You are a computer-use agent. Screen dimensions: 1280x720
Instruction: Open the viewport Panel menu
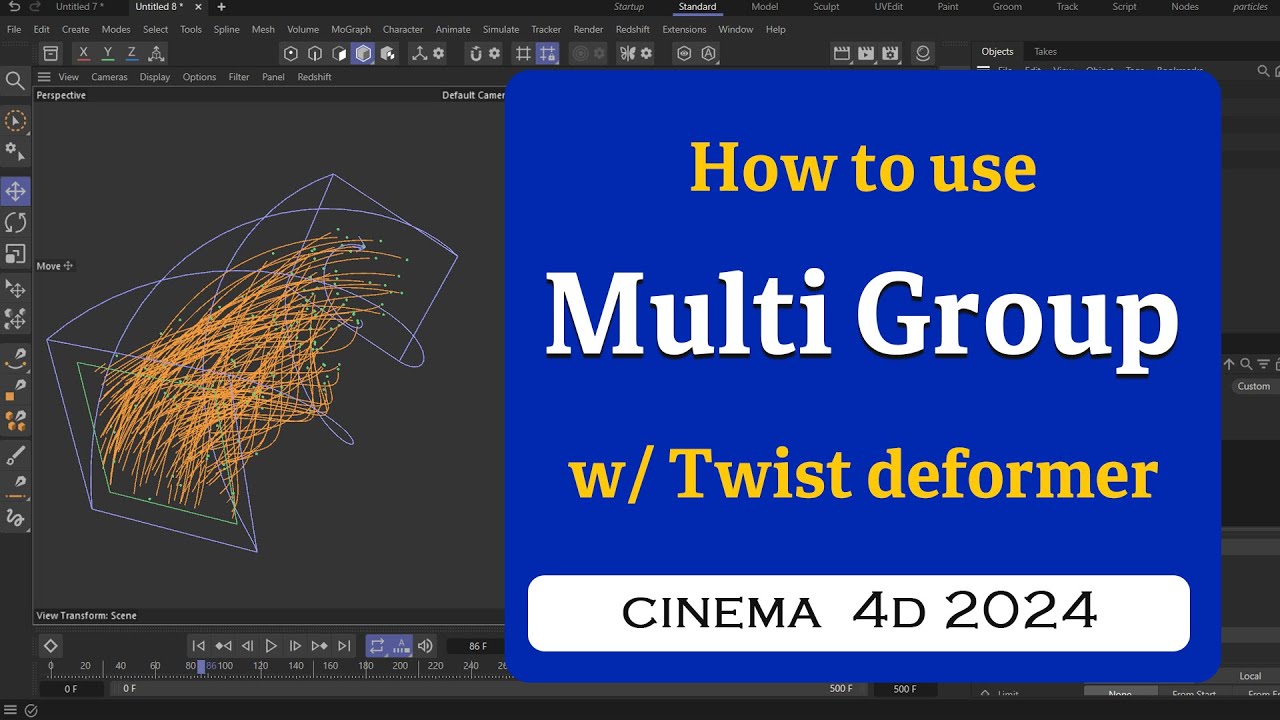(273, 77)
